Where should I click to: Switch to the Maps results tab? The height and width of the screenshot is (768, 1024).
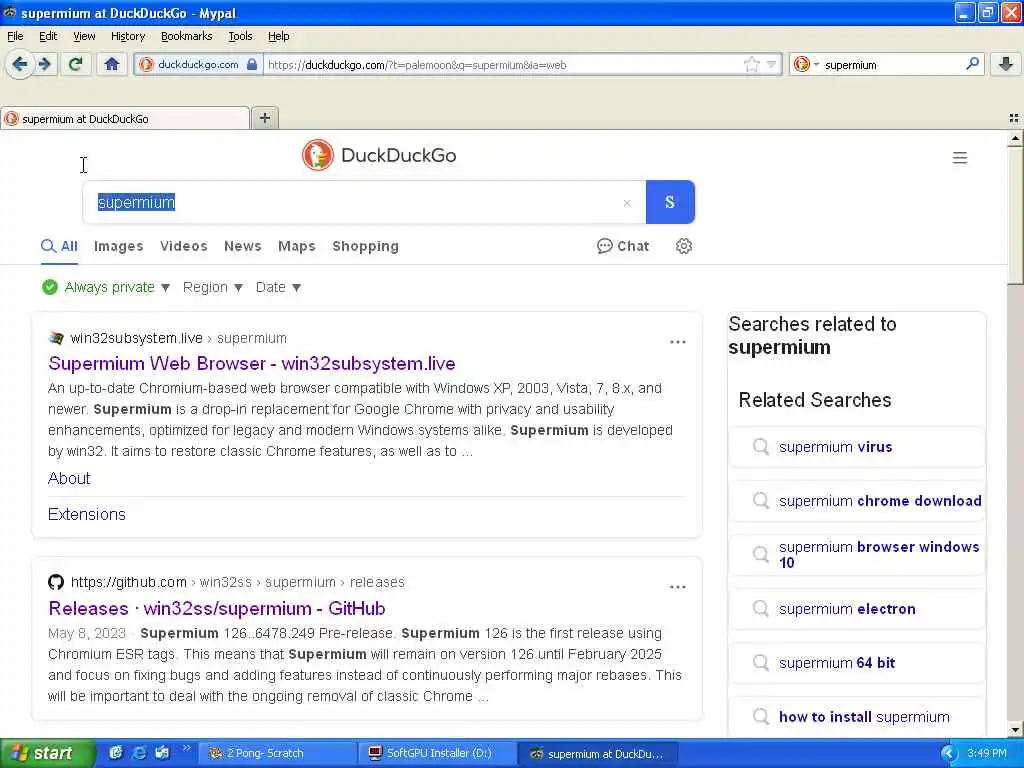(296, 246)
